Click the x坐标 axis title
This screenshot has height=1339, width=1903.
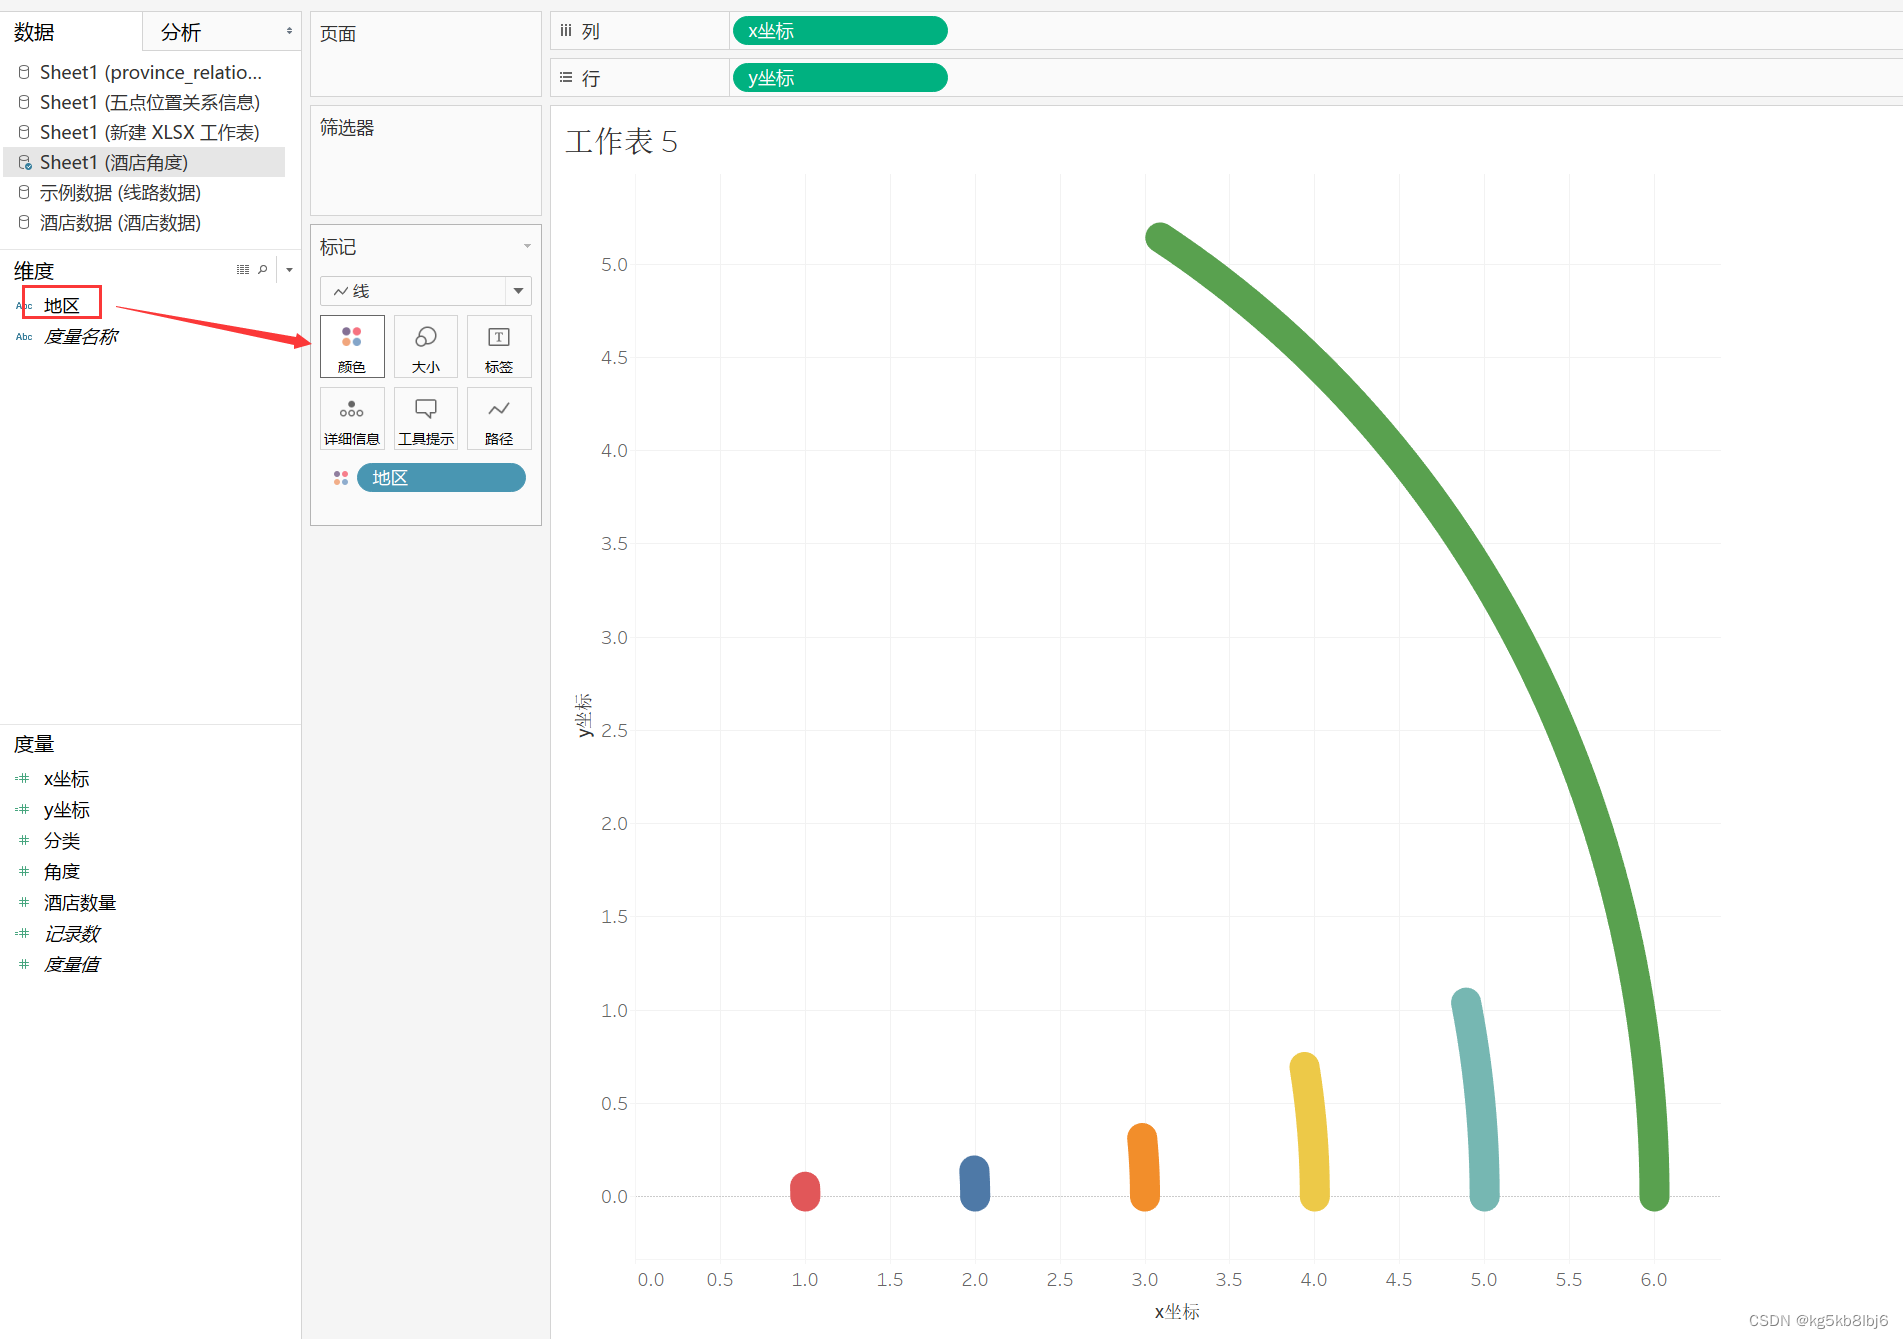(1177, 1311)
